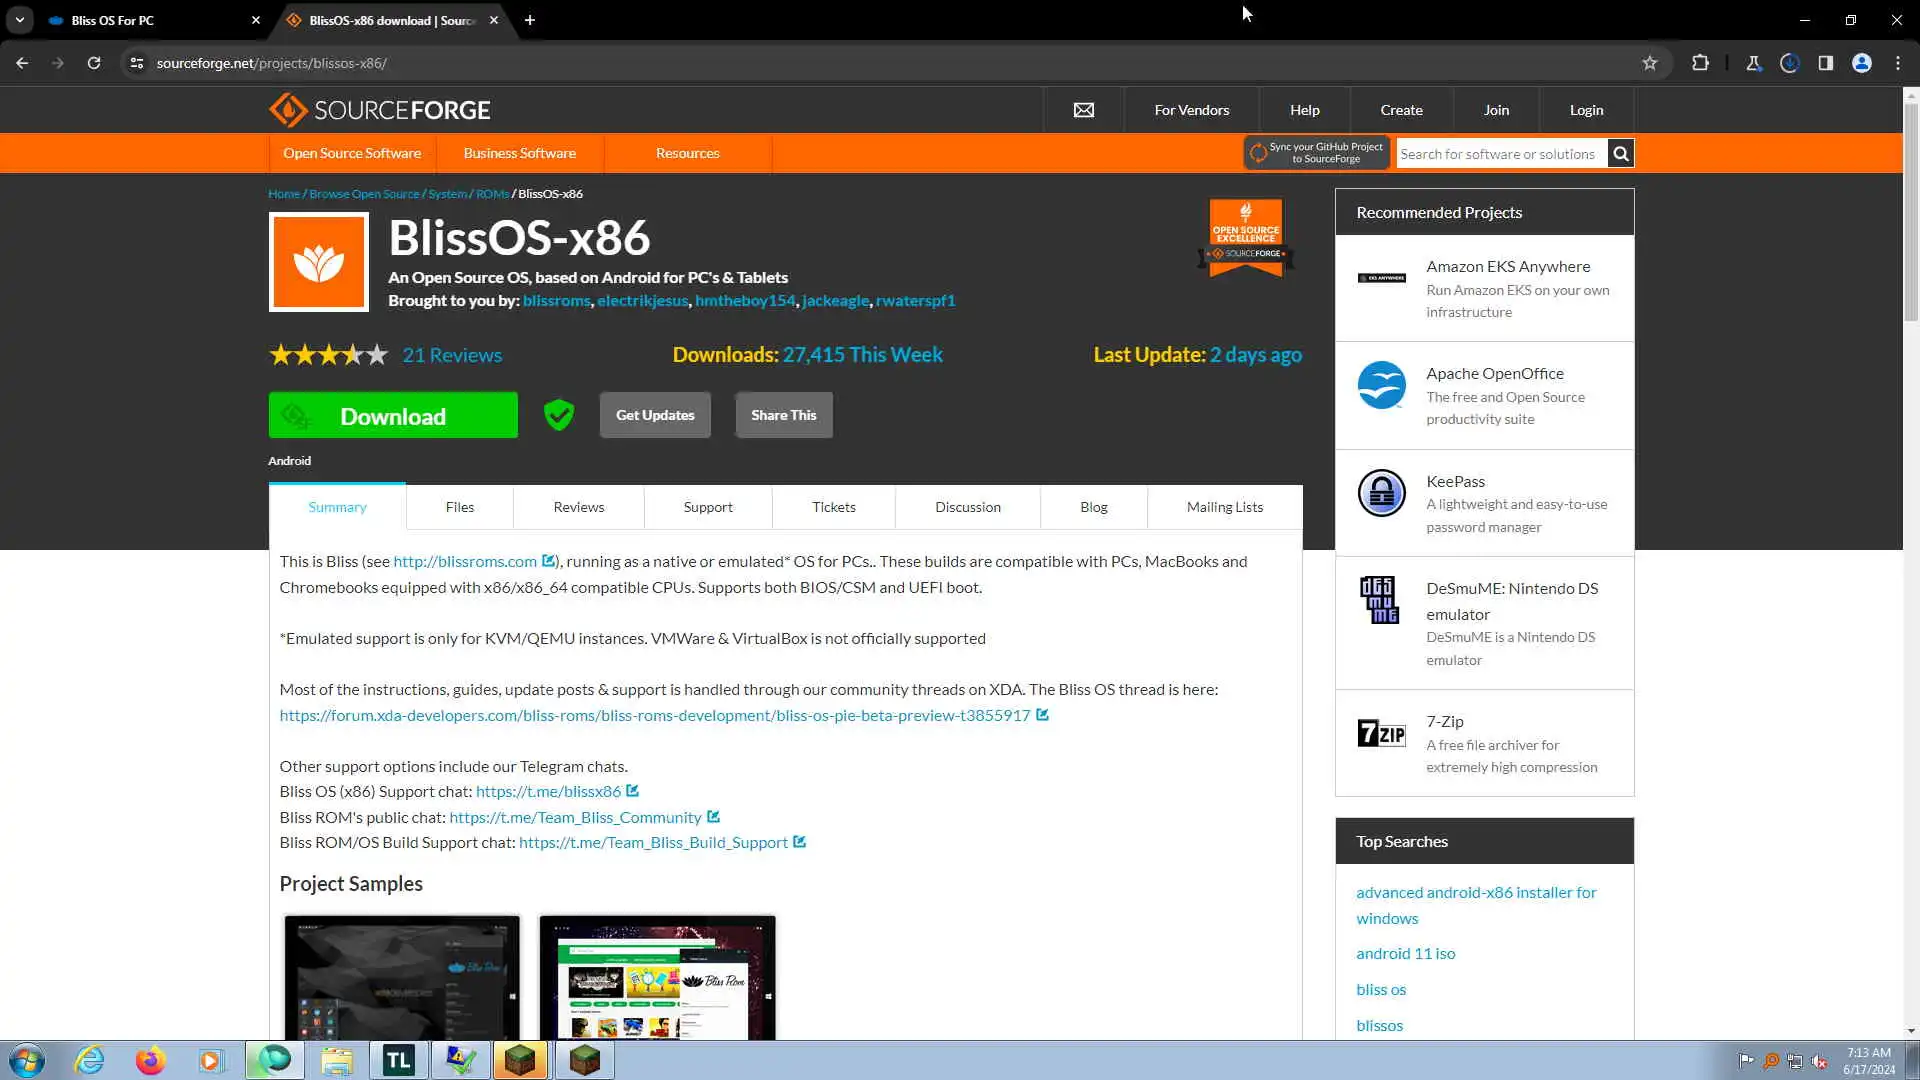Click the Get Updates button
Viewport: 1920px width, 1080px height.
pyautogui.click(x=655, y=415)
